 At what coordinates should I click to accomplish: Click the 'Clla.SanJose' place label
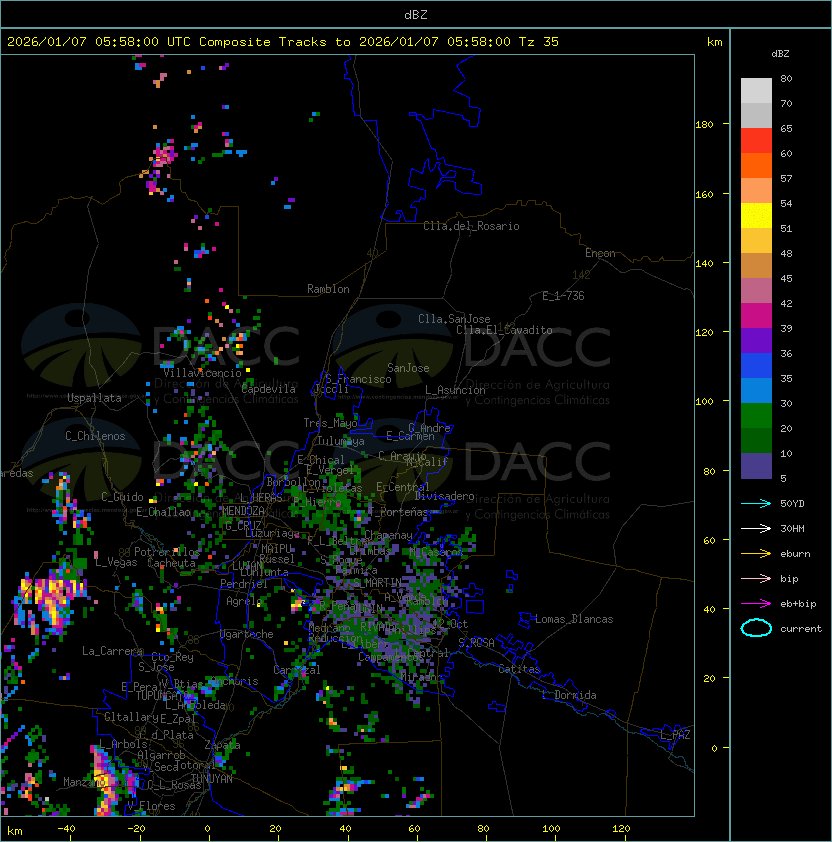tap(454, 319)
